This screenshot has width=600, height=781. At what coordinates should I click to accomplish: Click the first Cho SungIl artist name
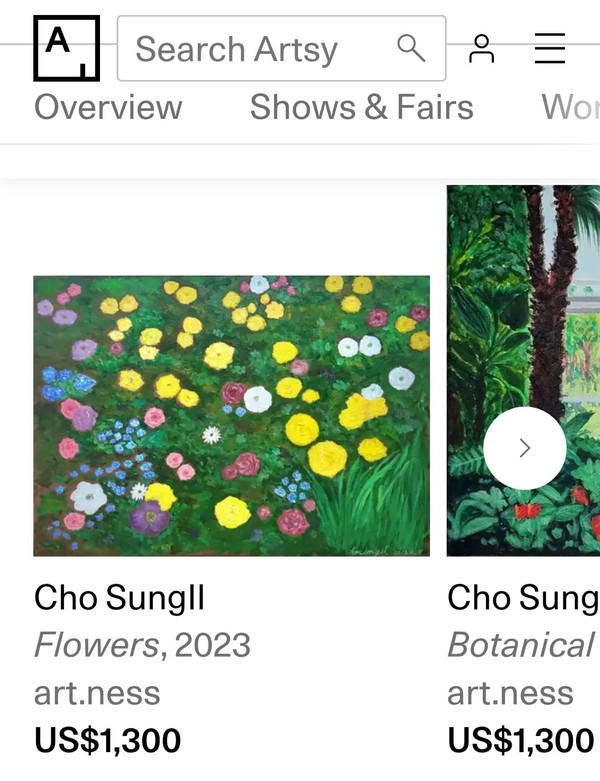[x=119, y=598]
